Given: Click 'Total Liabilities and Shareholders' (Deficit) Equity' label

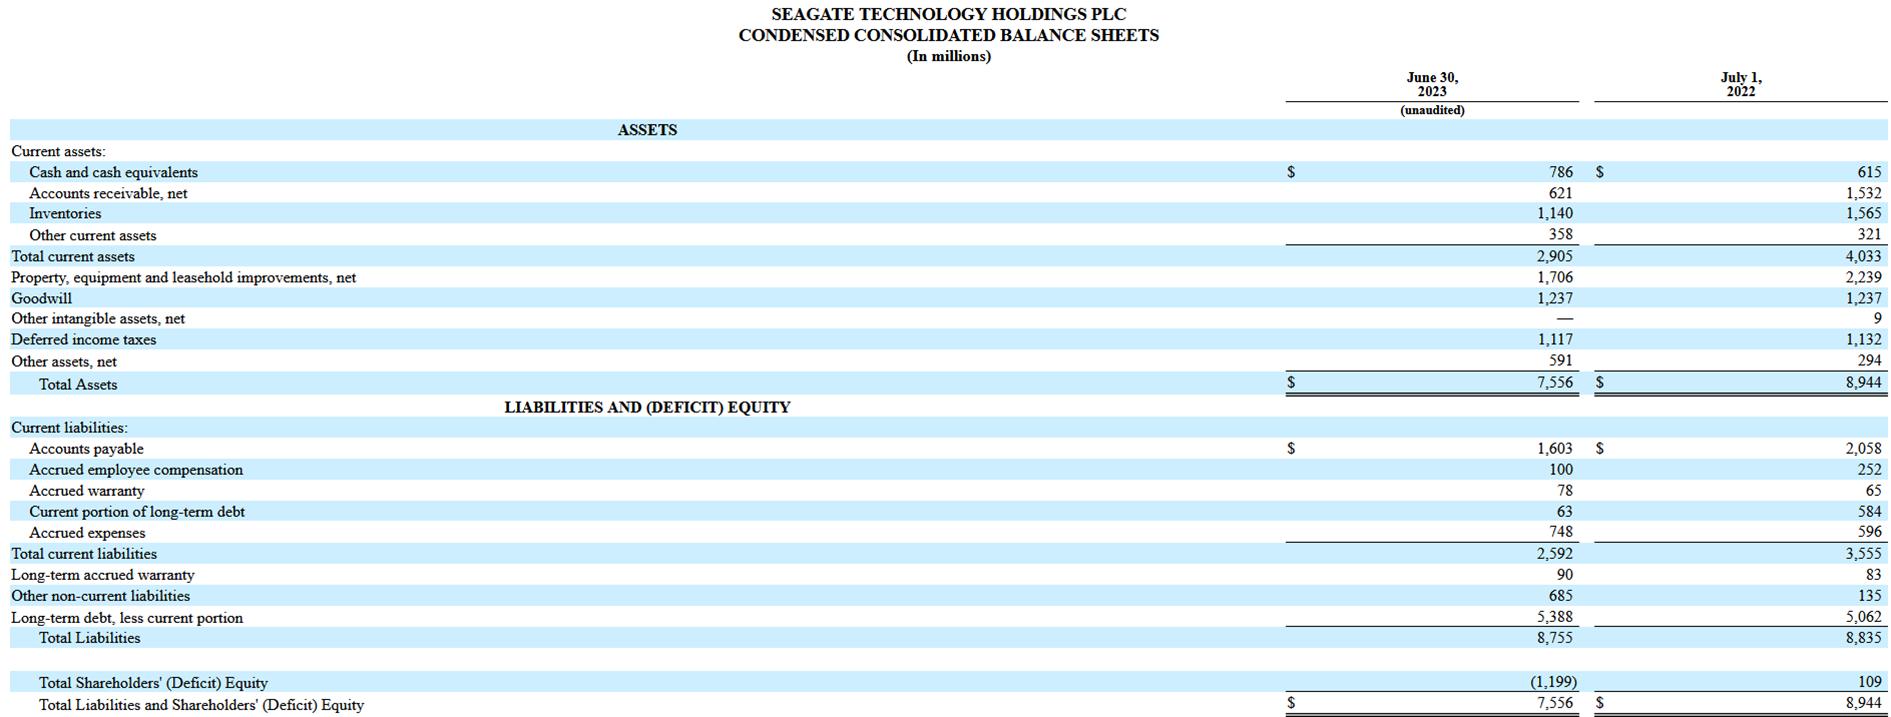Looking at the screenshot, I should tap(201, 705).
